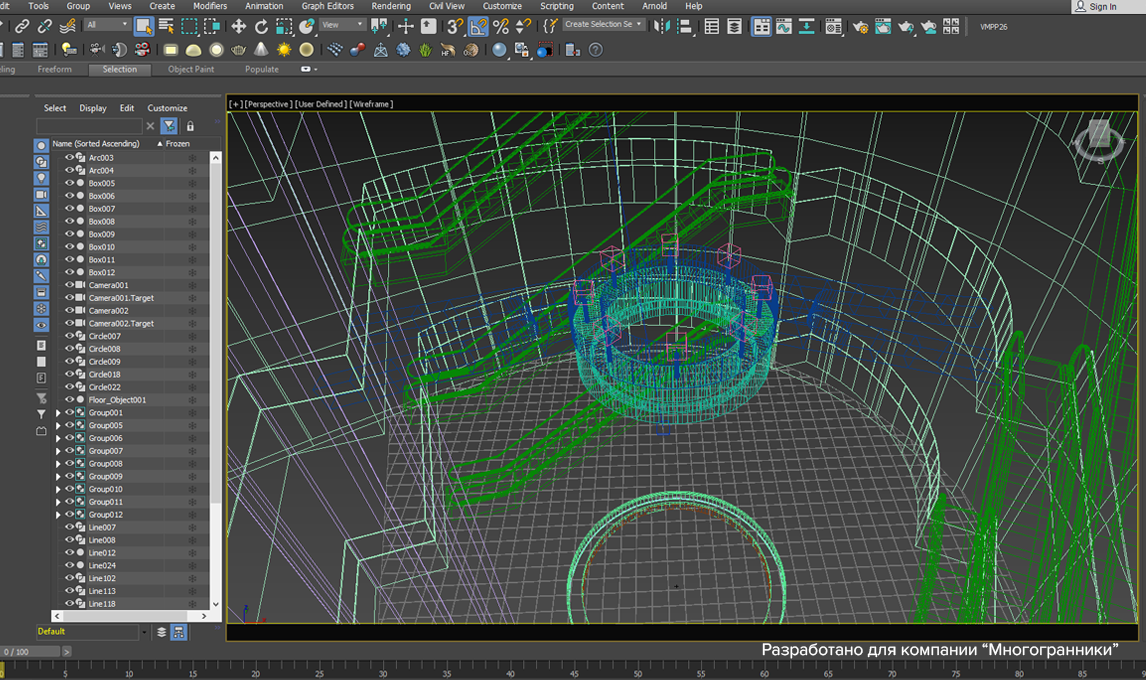The height and width of the screenshot is (680, 1146).
Task: Toggle visibility eye of Line024
Action: pos(69,565)
